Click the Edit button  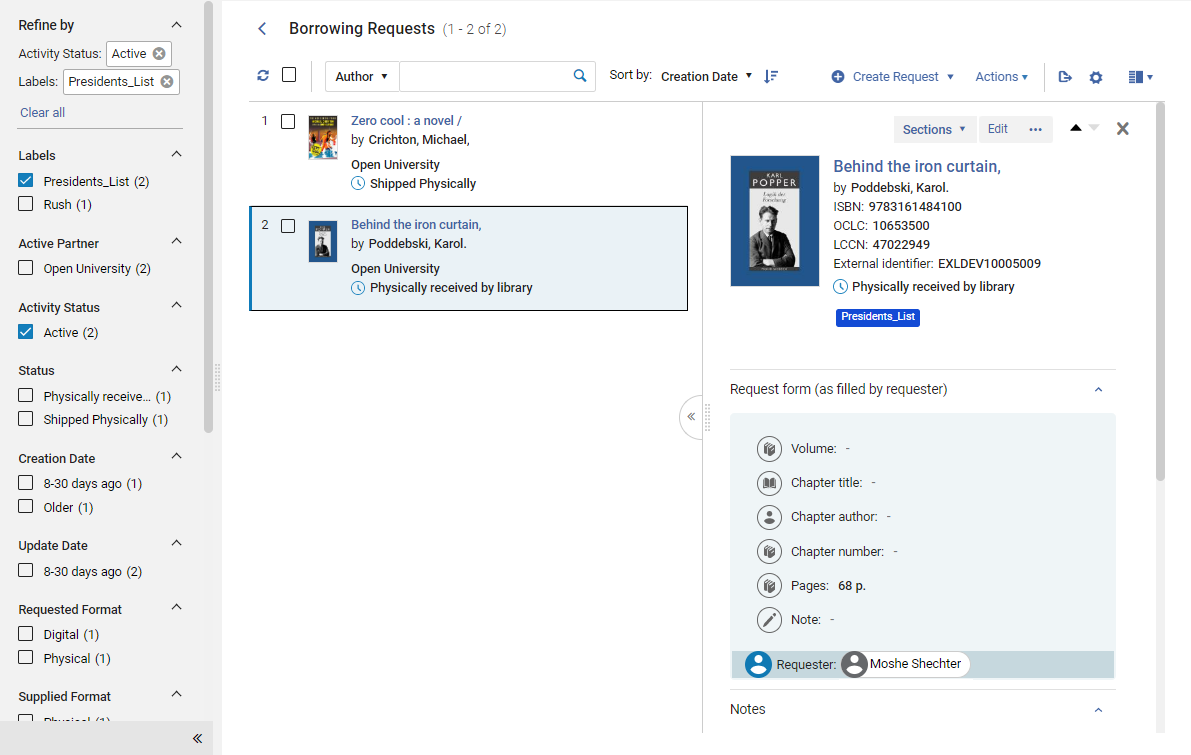pos(997,129)
